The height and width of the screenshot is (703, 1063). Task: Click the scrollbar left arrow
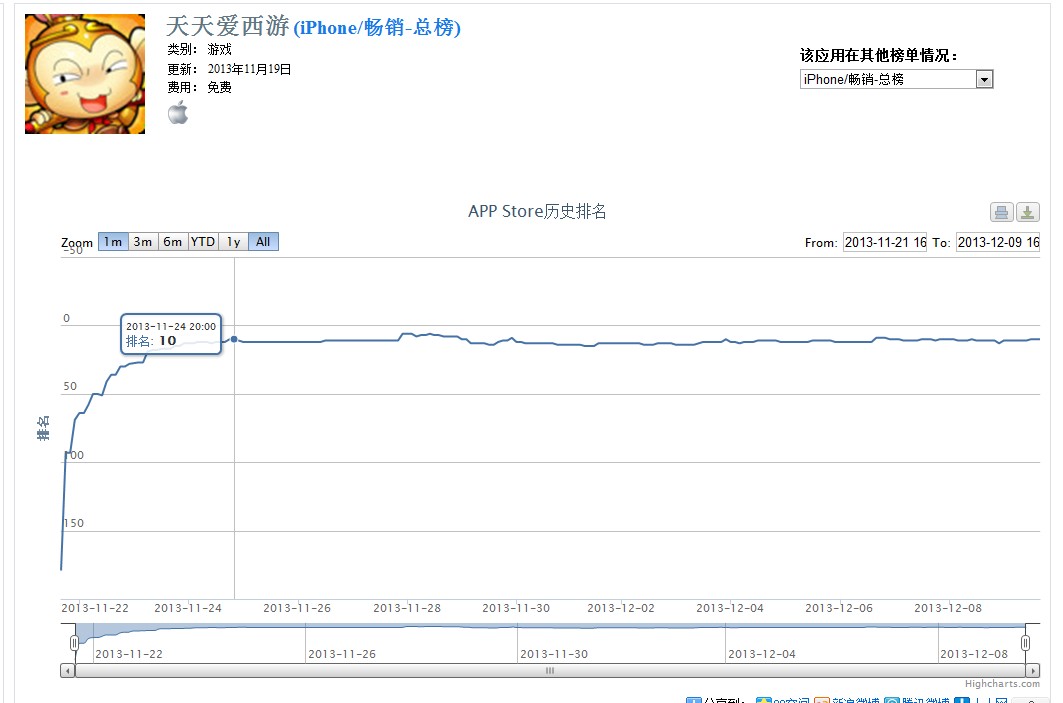68,671
